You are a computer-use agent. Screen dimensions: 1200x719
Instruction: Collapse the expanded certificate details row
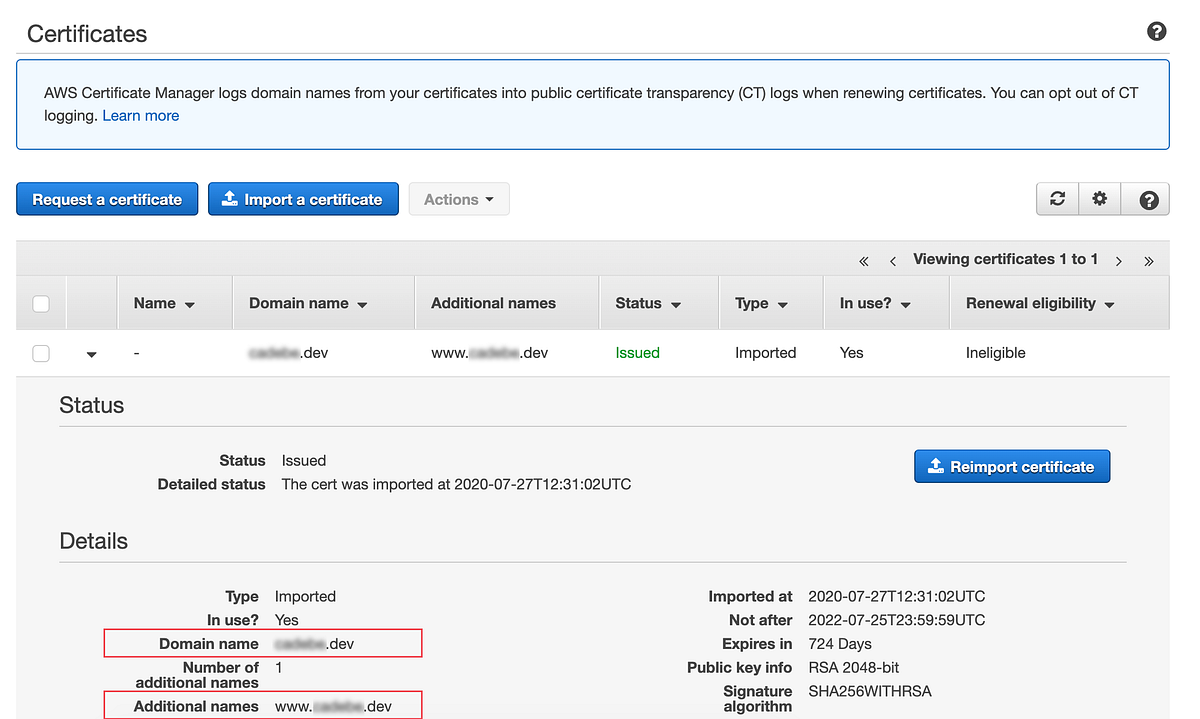(91, 353)
